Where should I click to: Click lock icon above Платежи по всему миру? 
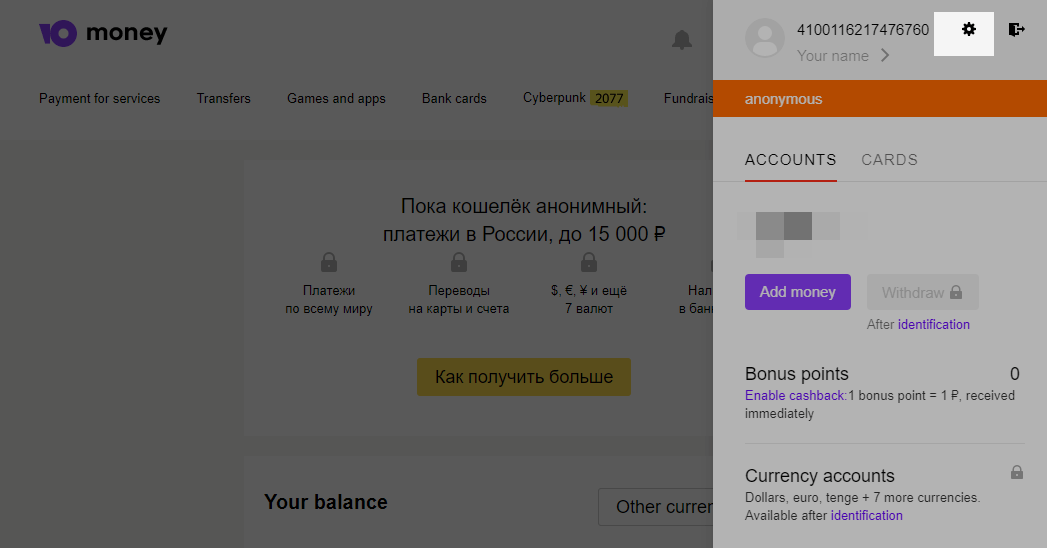[328, 263]
